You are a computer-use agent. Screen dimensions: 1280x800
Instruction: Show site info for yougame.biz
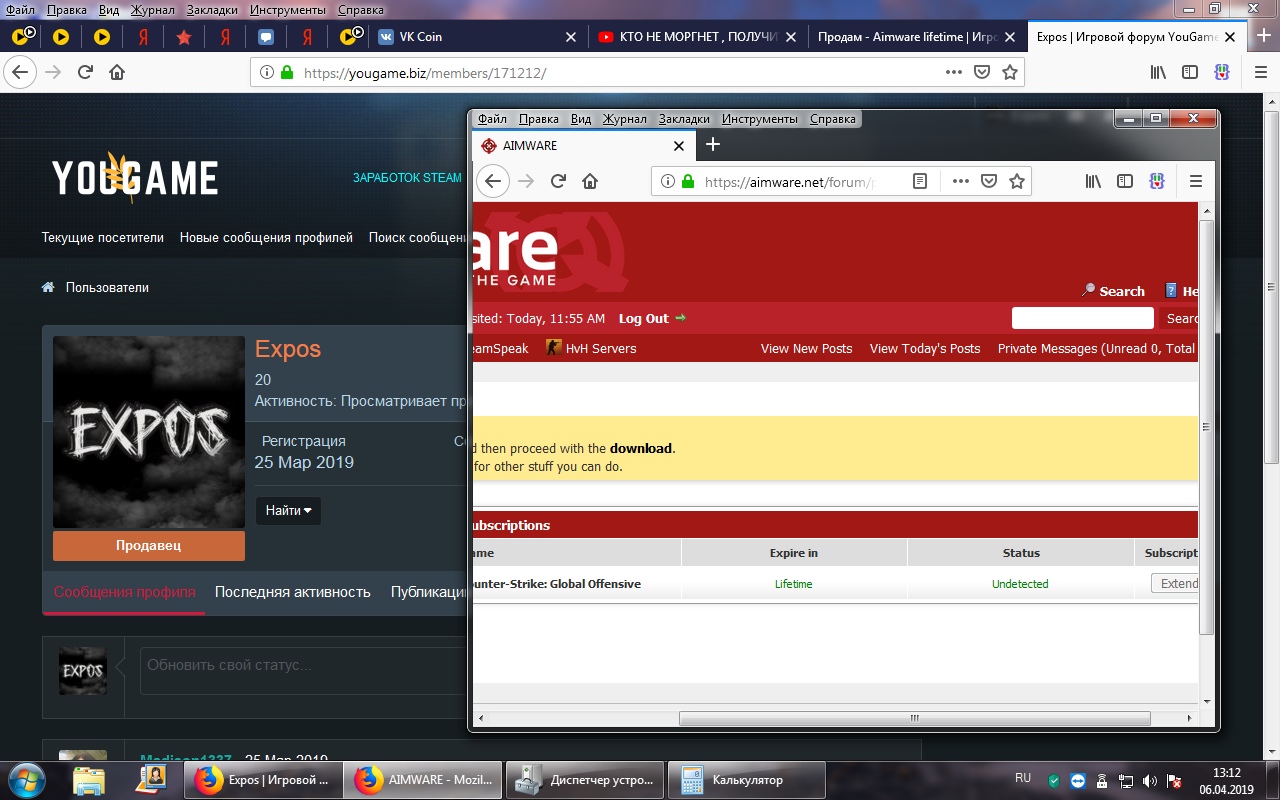click(x=266, y=72)
